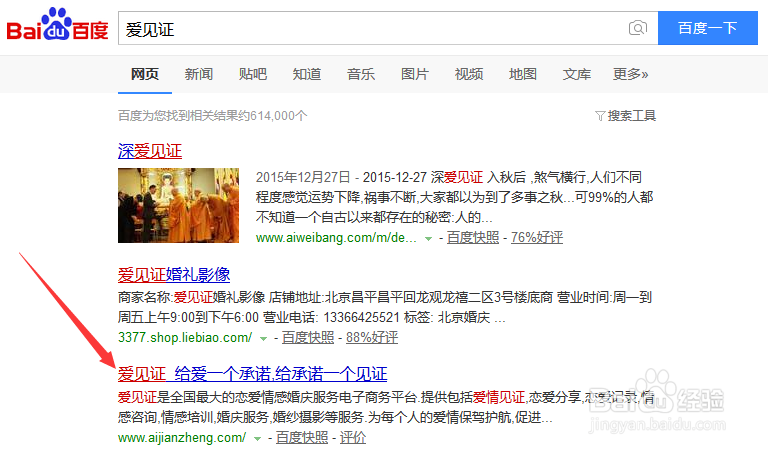
Task: Go to the 知道 tab
Action: coord(307,74)
